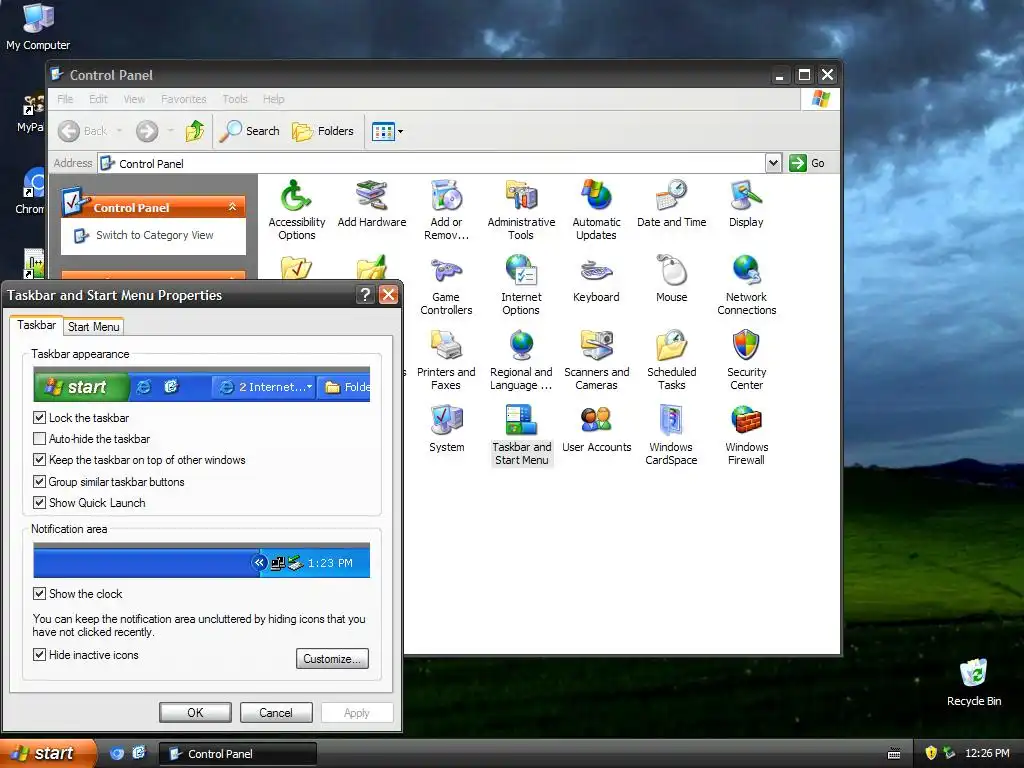
Task: Open Add or Remove Programs icon
Action: [x=446, y=209]
